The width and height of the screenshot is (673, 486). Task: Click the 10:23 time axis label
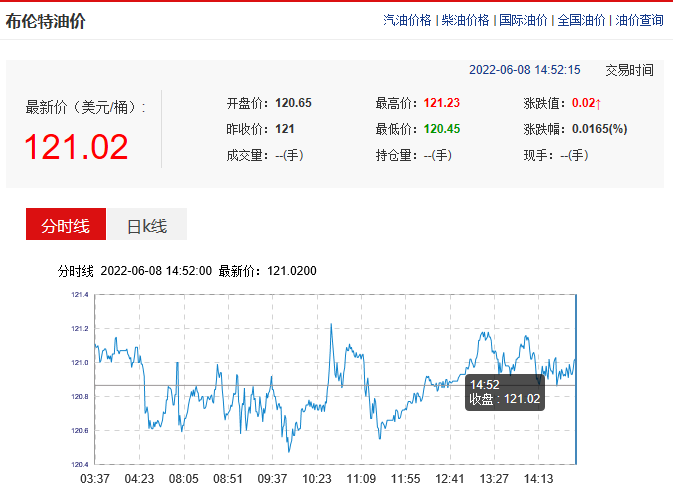pyautogui.click(x=316, y=479)
